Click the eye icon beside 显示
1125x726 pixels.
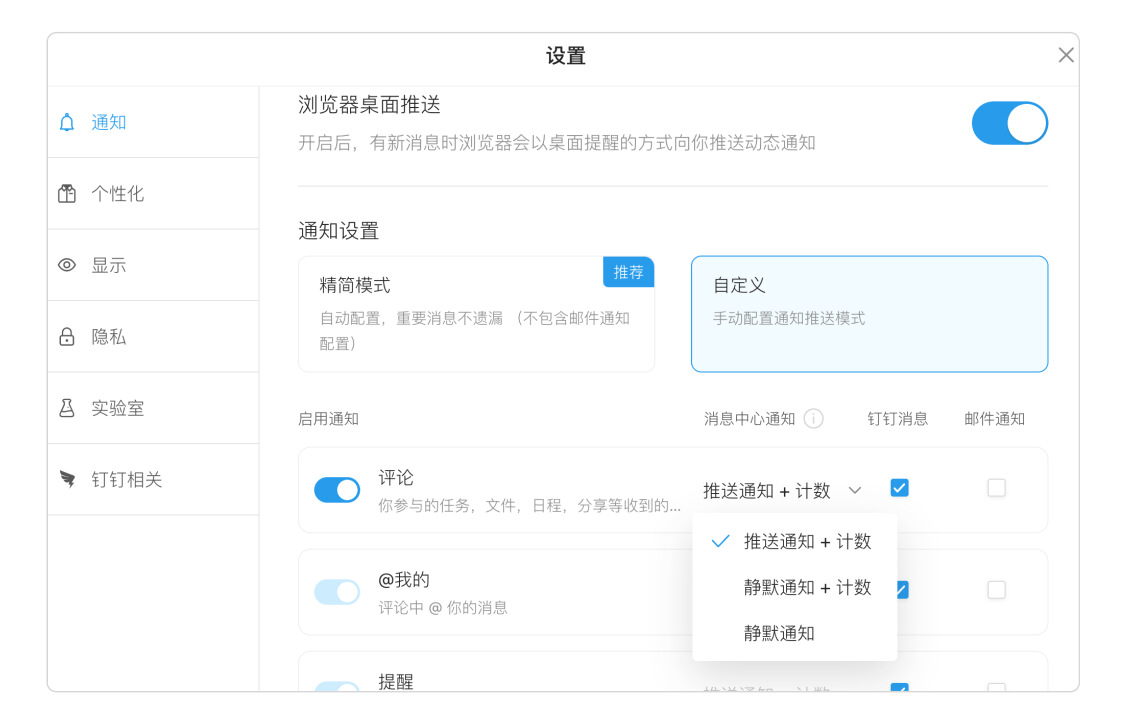(x=67, y=265)
